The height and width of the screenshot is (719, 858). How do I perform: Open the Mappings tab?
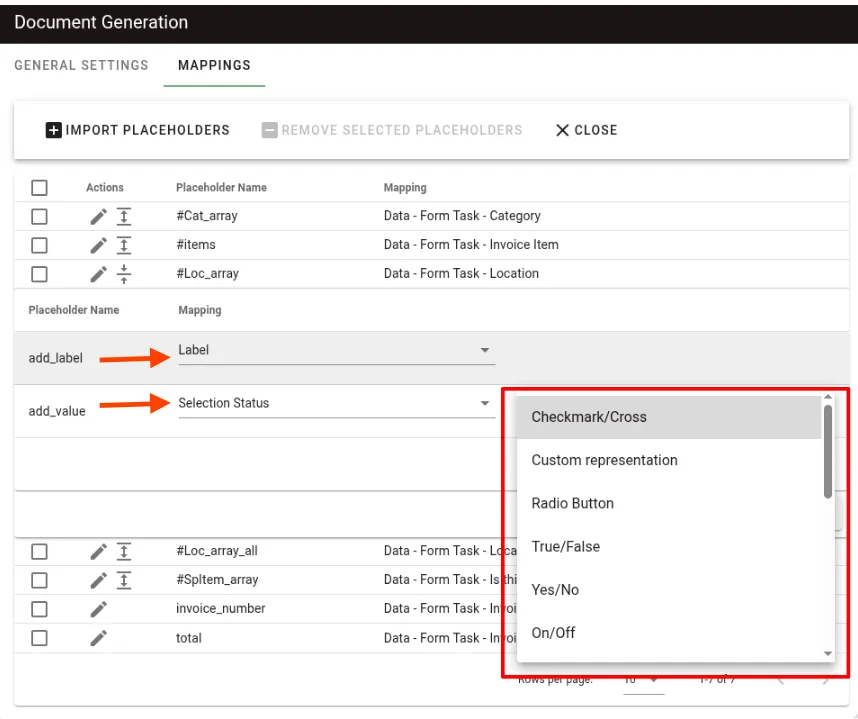(214, 65)
